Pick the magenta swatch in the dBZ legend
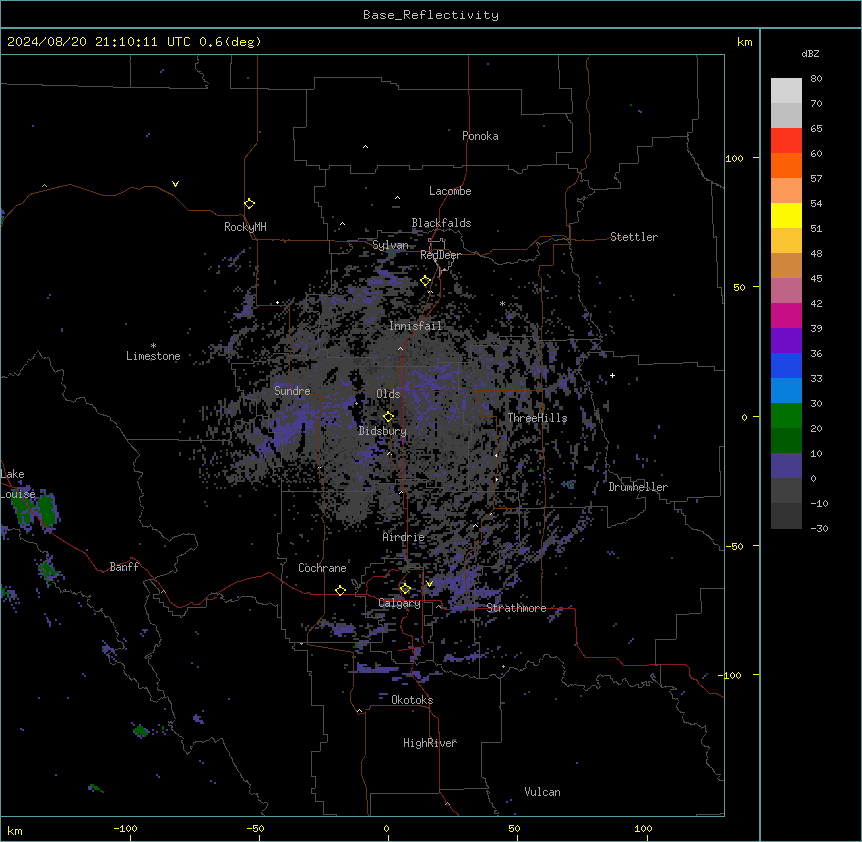Image resolution: width=862 pixels, height=842 pixels. (x=786, y=315)
